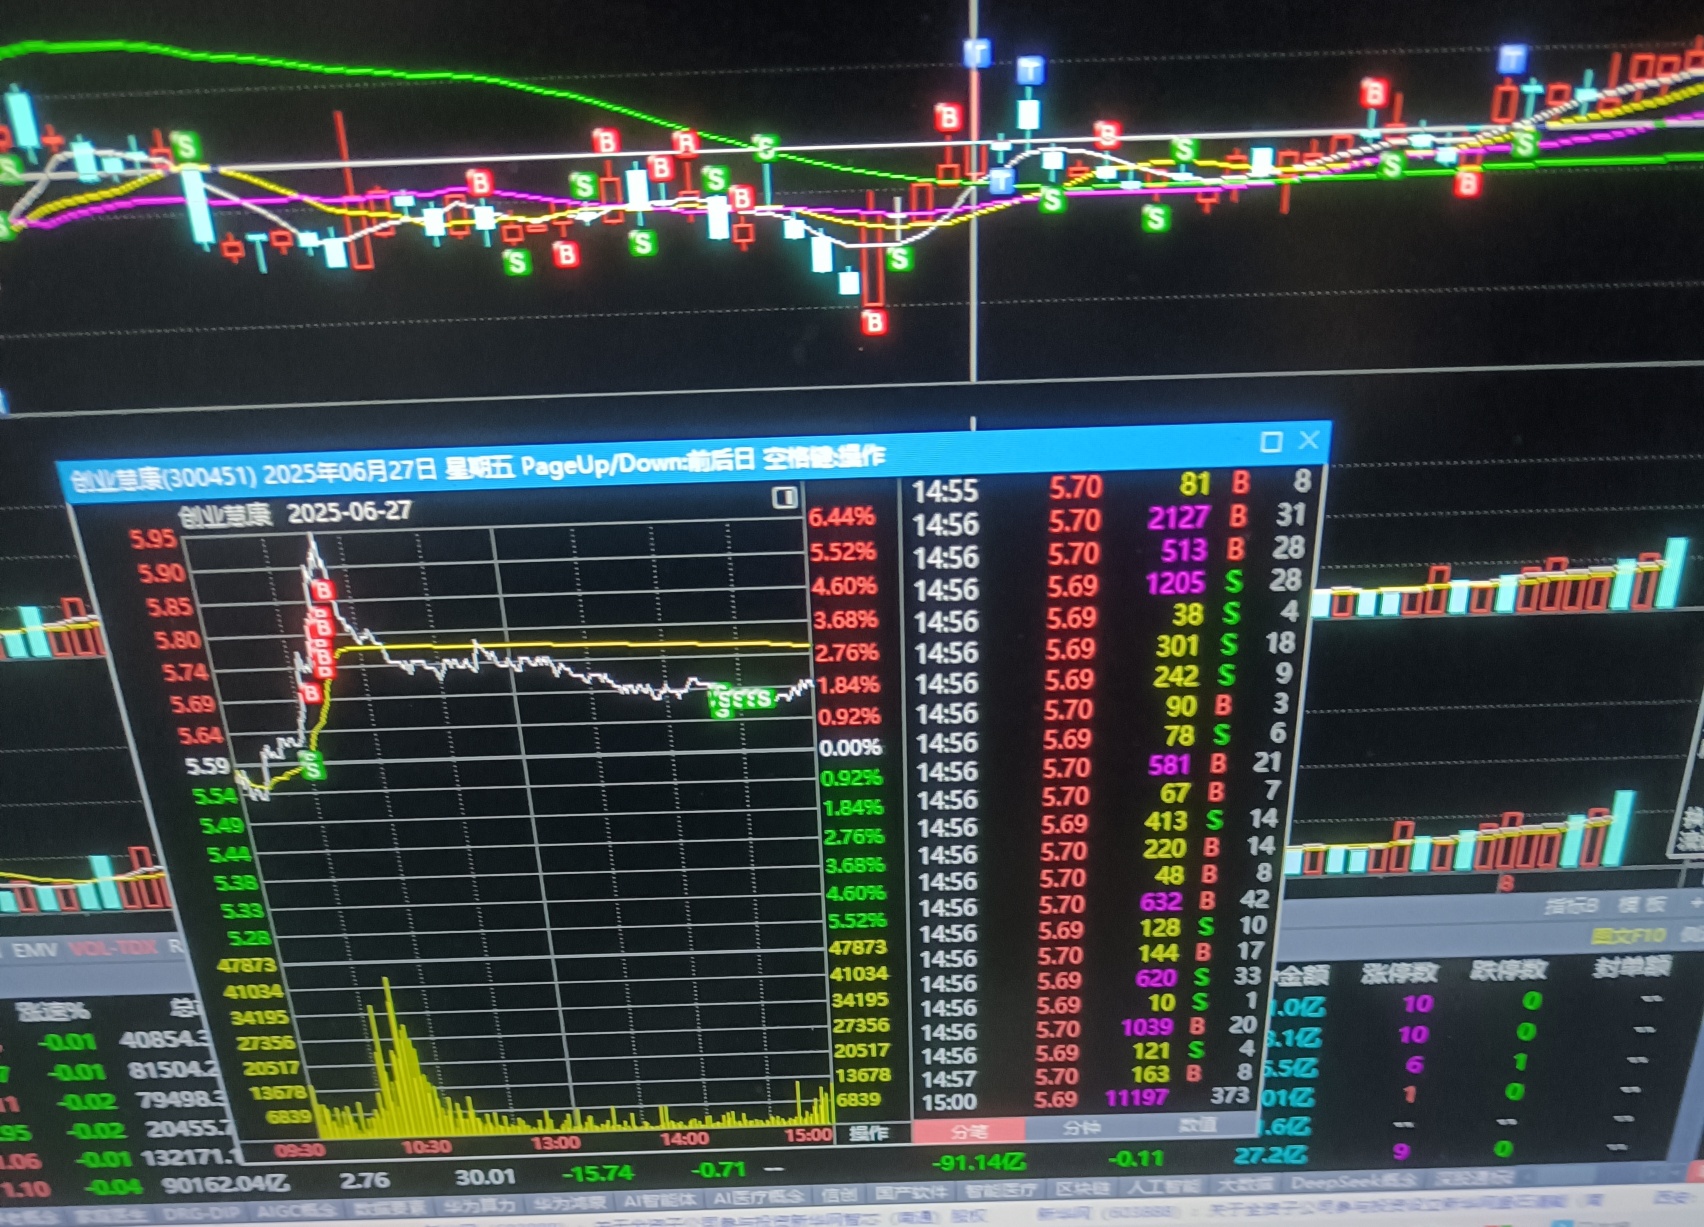Open the 模板 option in the right panel
Image resolution: width=1704 pixels, height=1227 pixels.
click(x=1642, y=904)
